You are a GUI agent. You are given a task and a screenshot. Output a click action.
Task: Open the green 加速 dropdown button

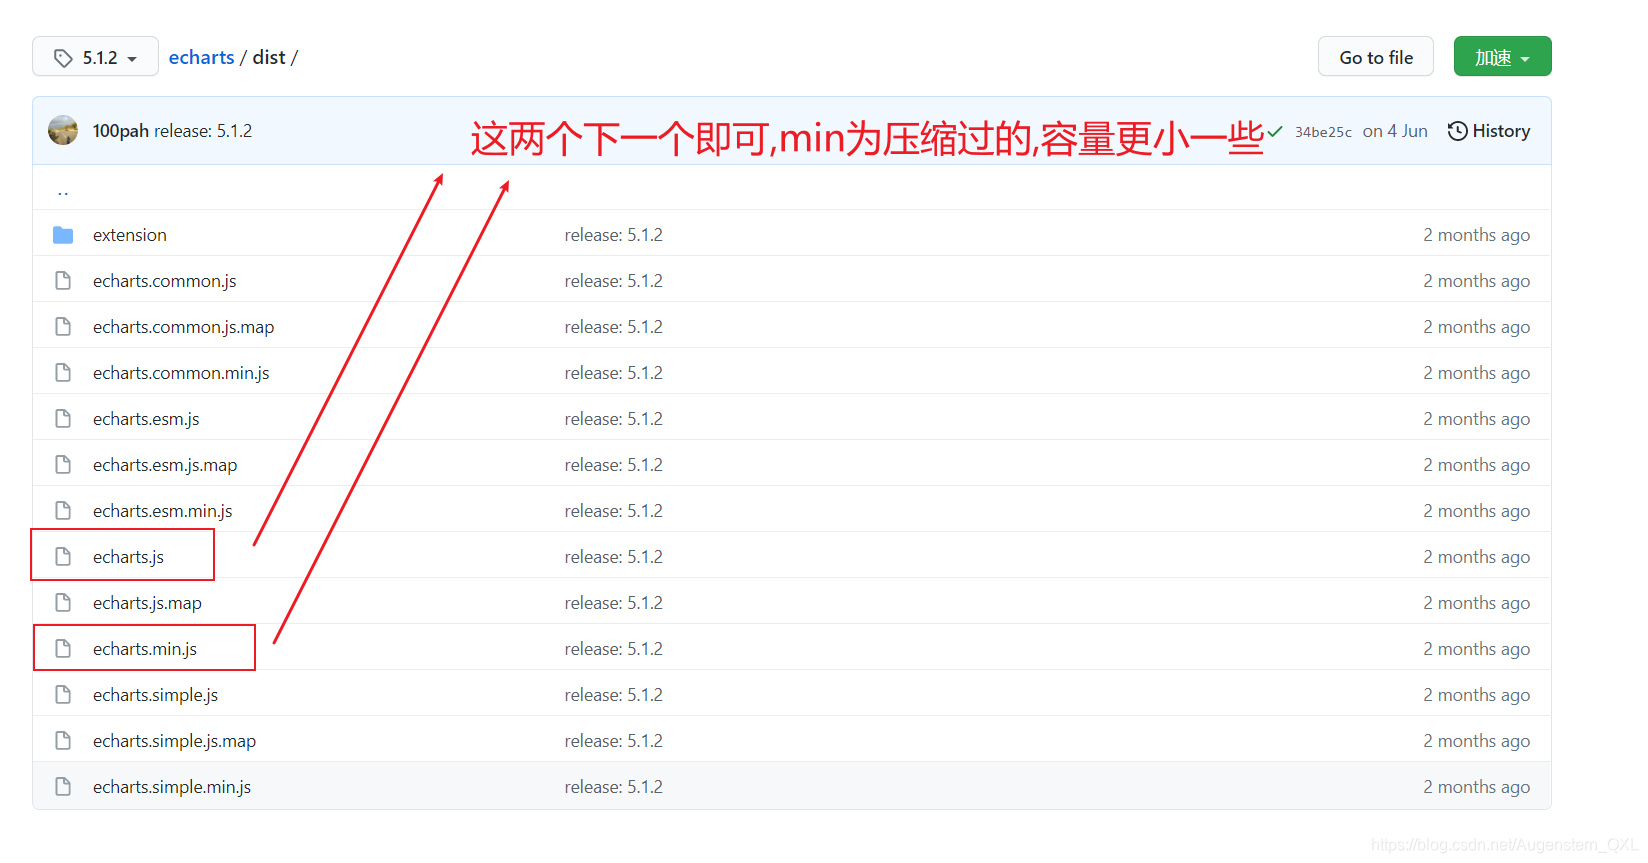(x=1502, y=57)
